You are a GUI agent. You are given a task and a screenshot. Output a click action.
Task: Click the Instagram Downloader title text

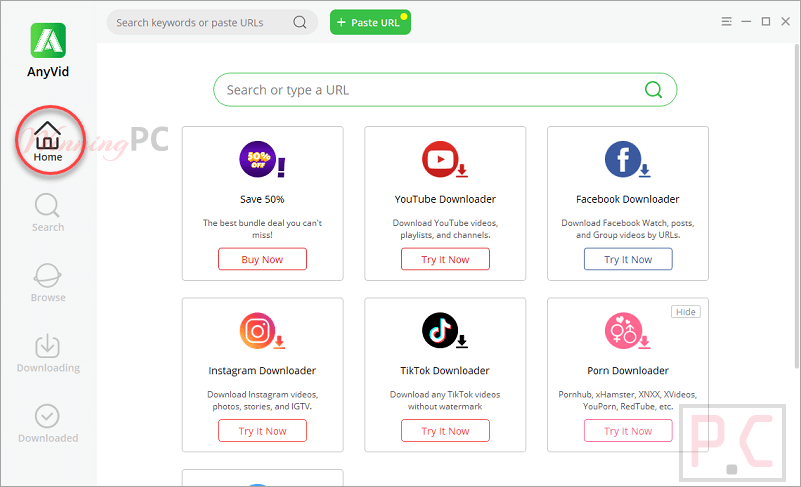coord(262,370)
